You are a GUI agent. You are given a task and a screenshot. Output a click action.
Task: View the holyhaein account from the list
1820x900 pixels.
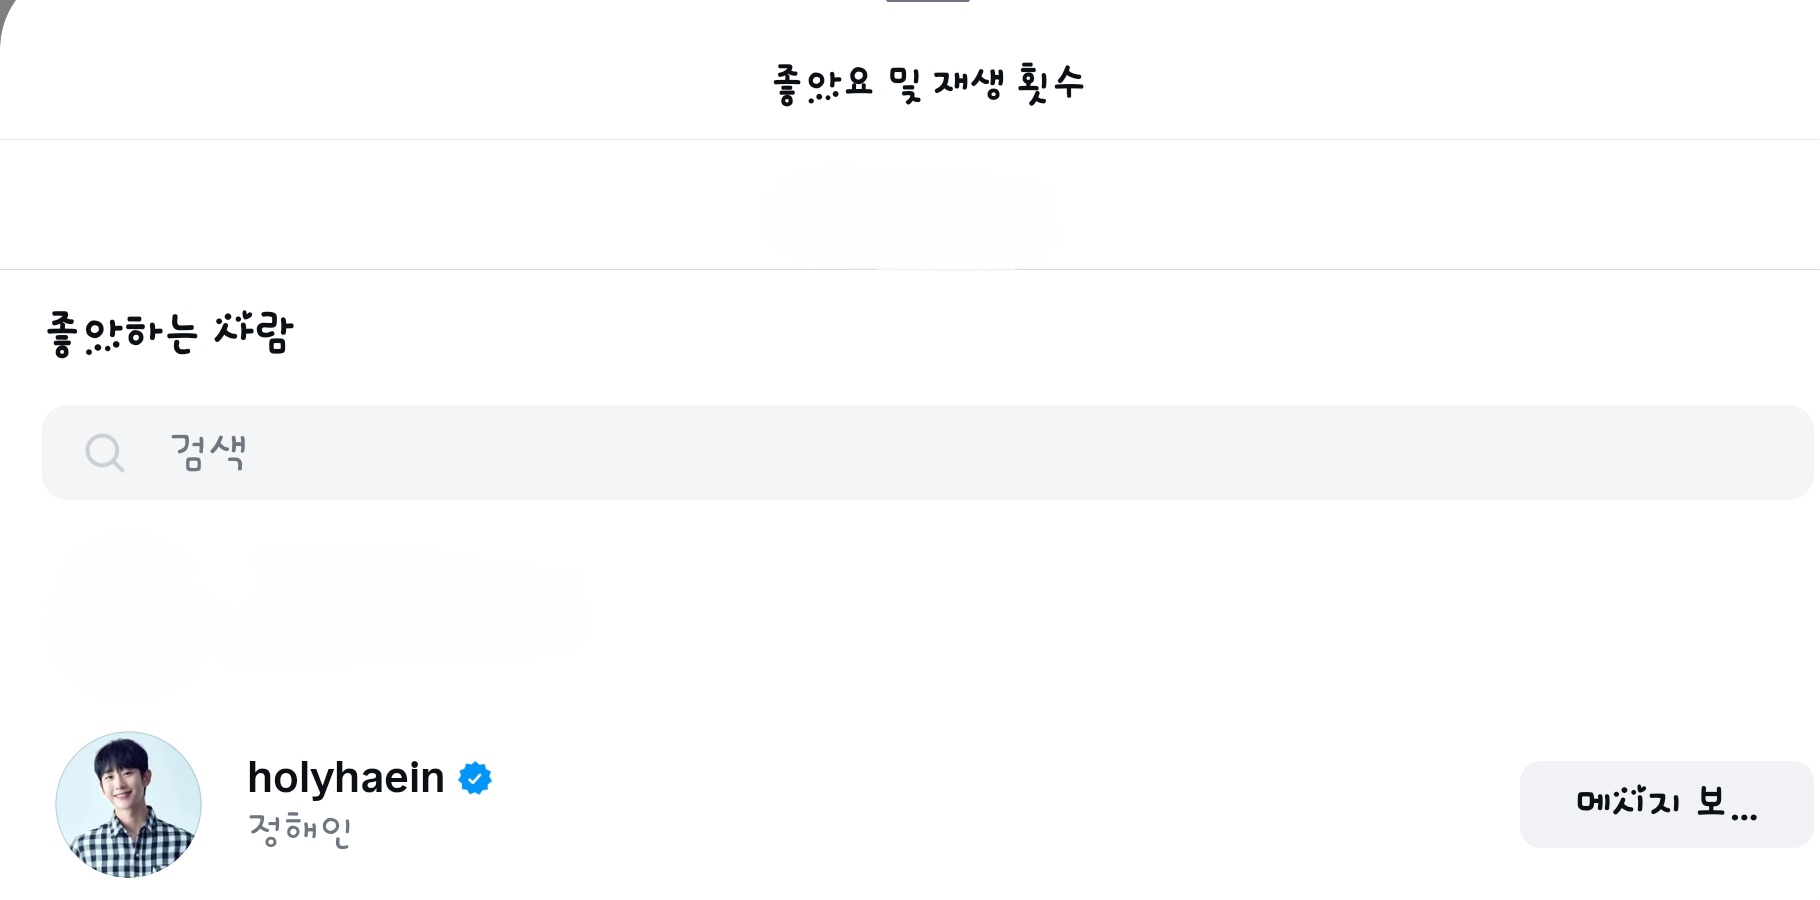coord(346,778)
